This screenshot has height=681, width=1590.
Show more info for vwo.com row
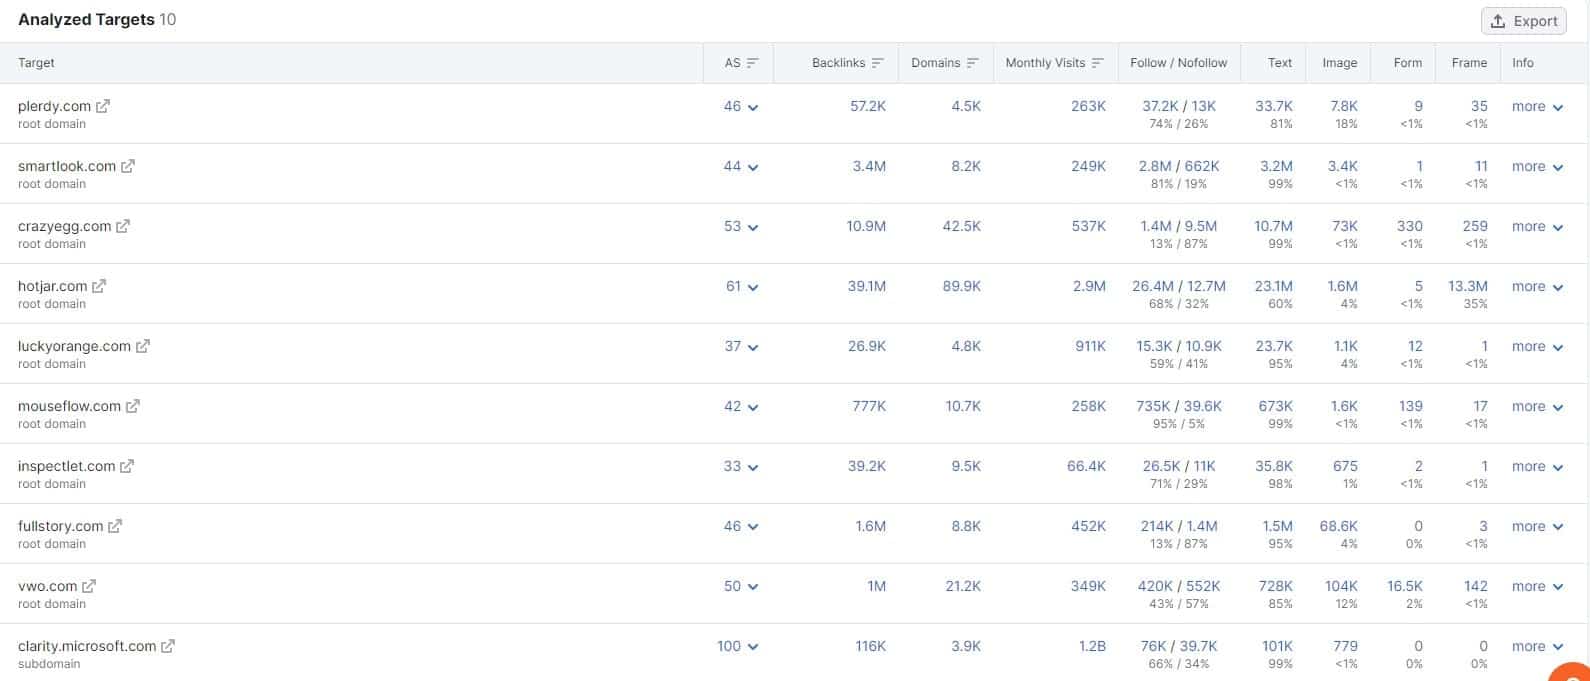[1537, 586]
